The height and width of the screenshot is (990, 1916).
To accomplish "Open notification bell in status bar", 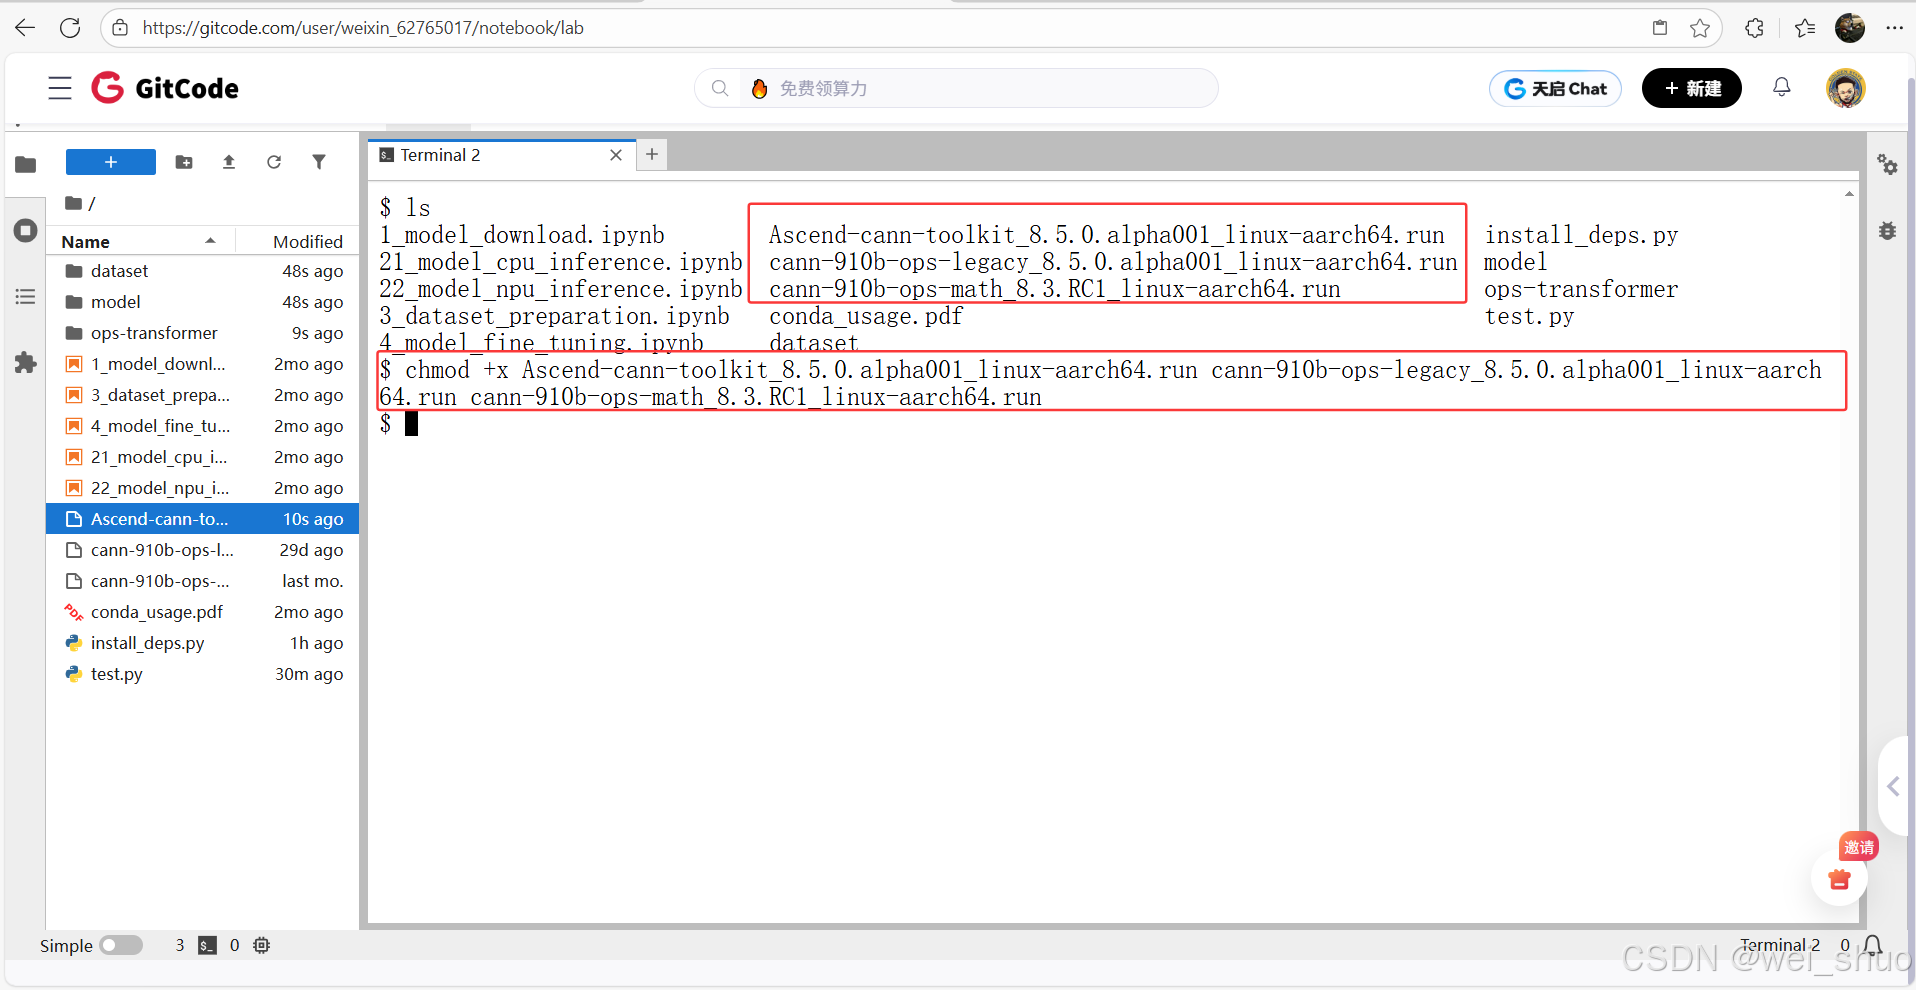I will (1873, 945).
